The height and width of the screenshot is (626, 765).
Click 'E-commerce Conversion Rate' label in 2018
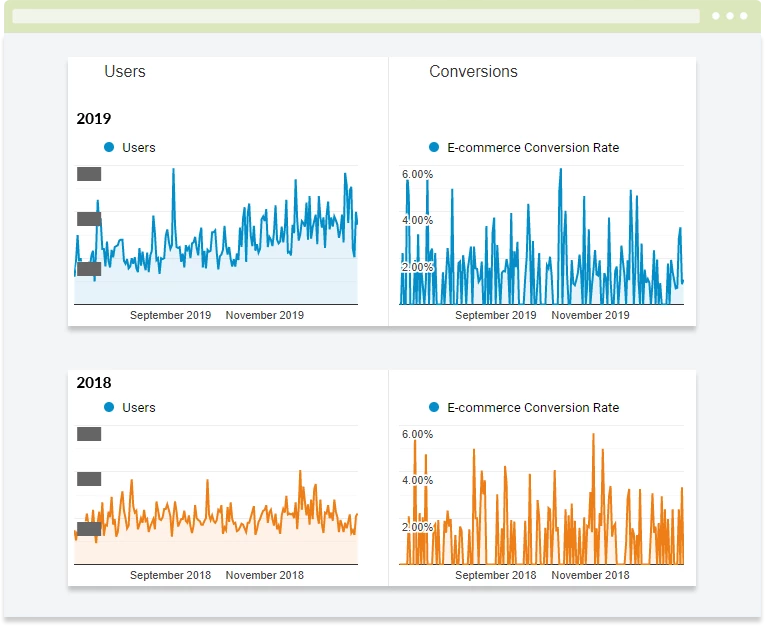533,408
